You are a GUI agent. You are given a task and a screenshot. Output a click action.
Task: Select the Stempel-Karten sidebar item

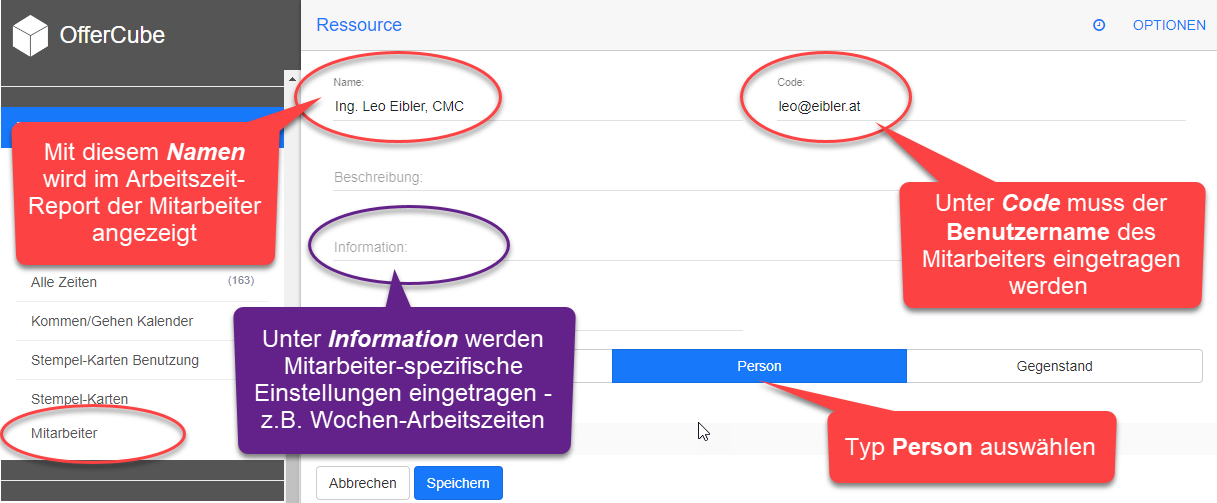pos(79,399)
